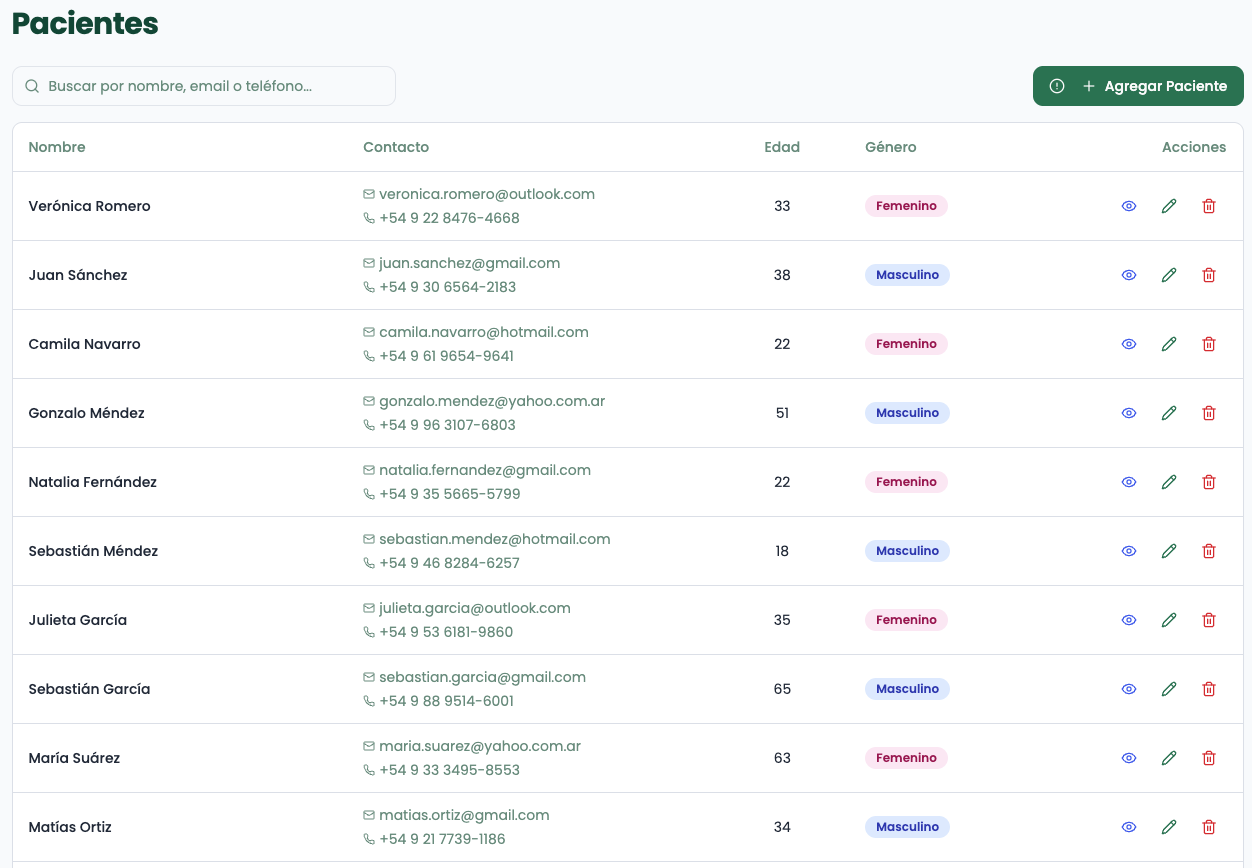Click the Contacto column header
The image size is (1252, 868).
tap(396, 147)
